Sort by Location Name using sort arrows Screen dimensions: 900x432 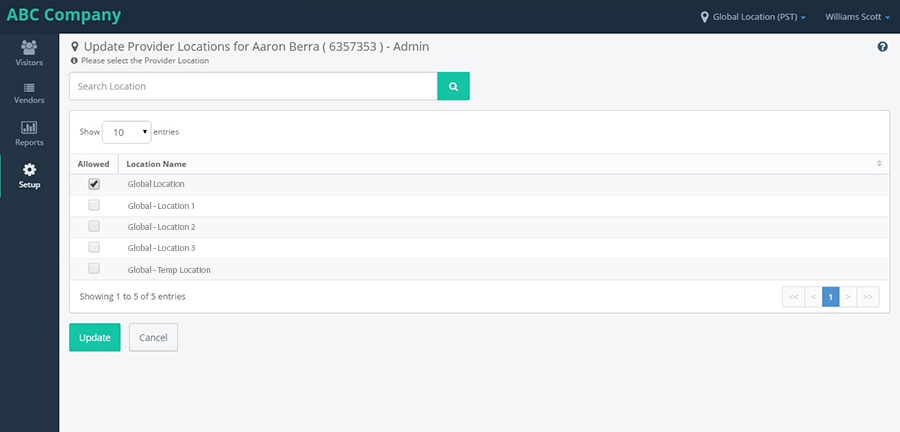point(879,164)
